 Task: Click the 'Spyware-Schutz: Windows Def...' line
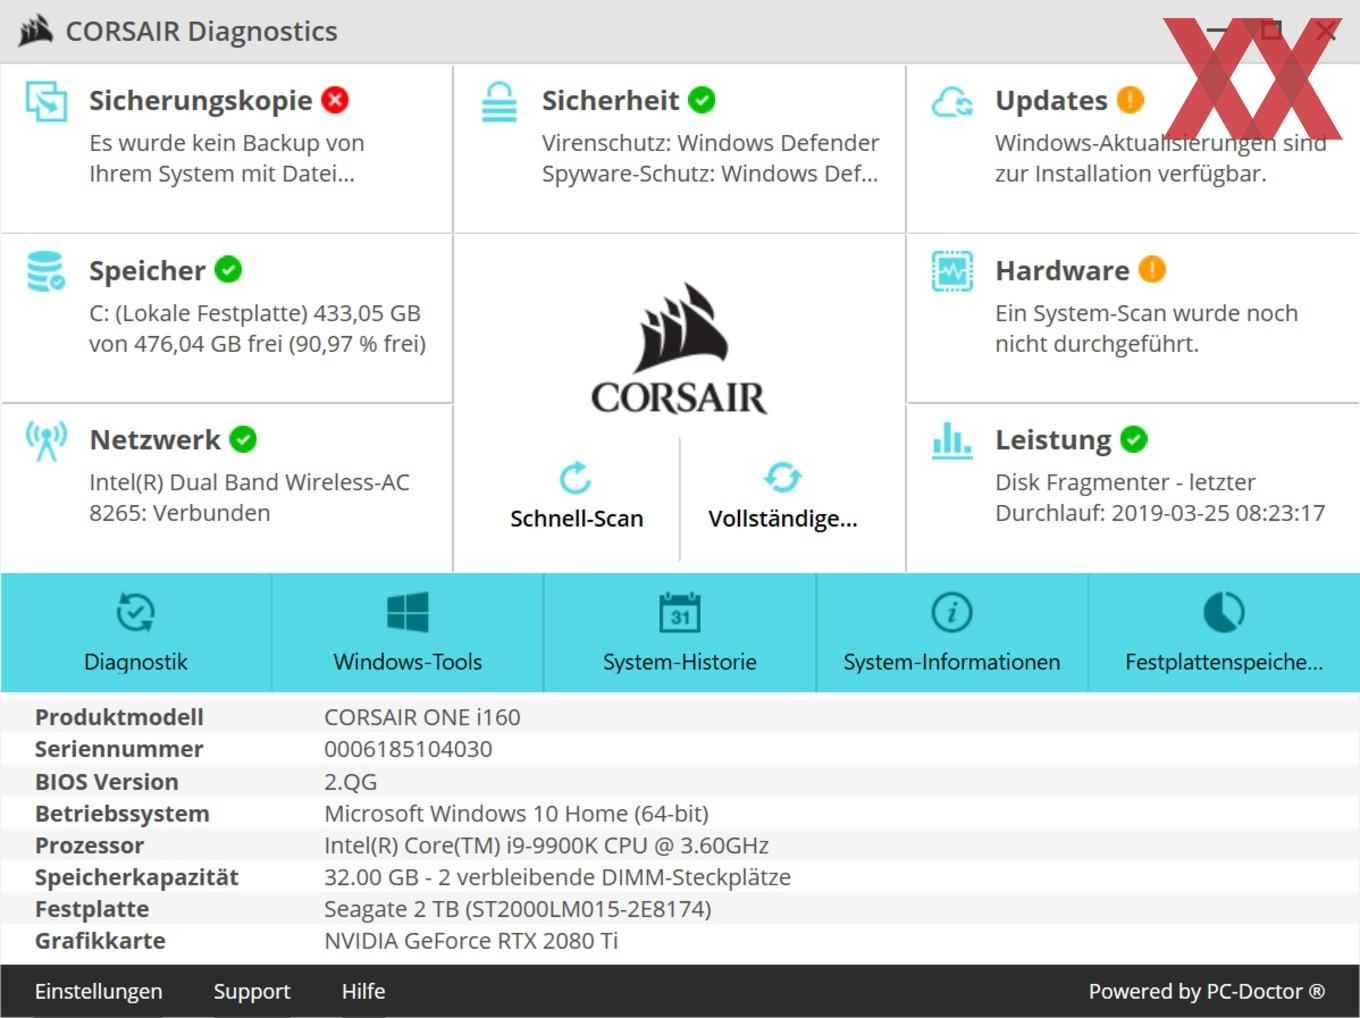coord(710,174)
